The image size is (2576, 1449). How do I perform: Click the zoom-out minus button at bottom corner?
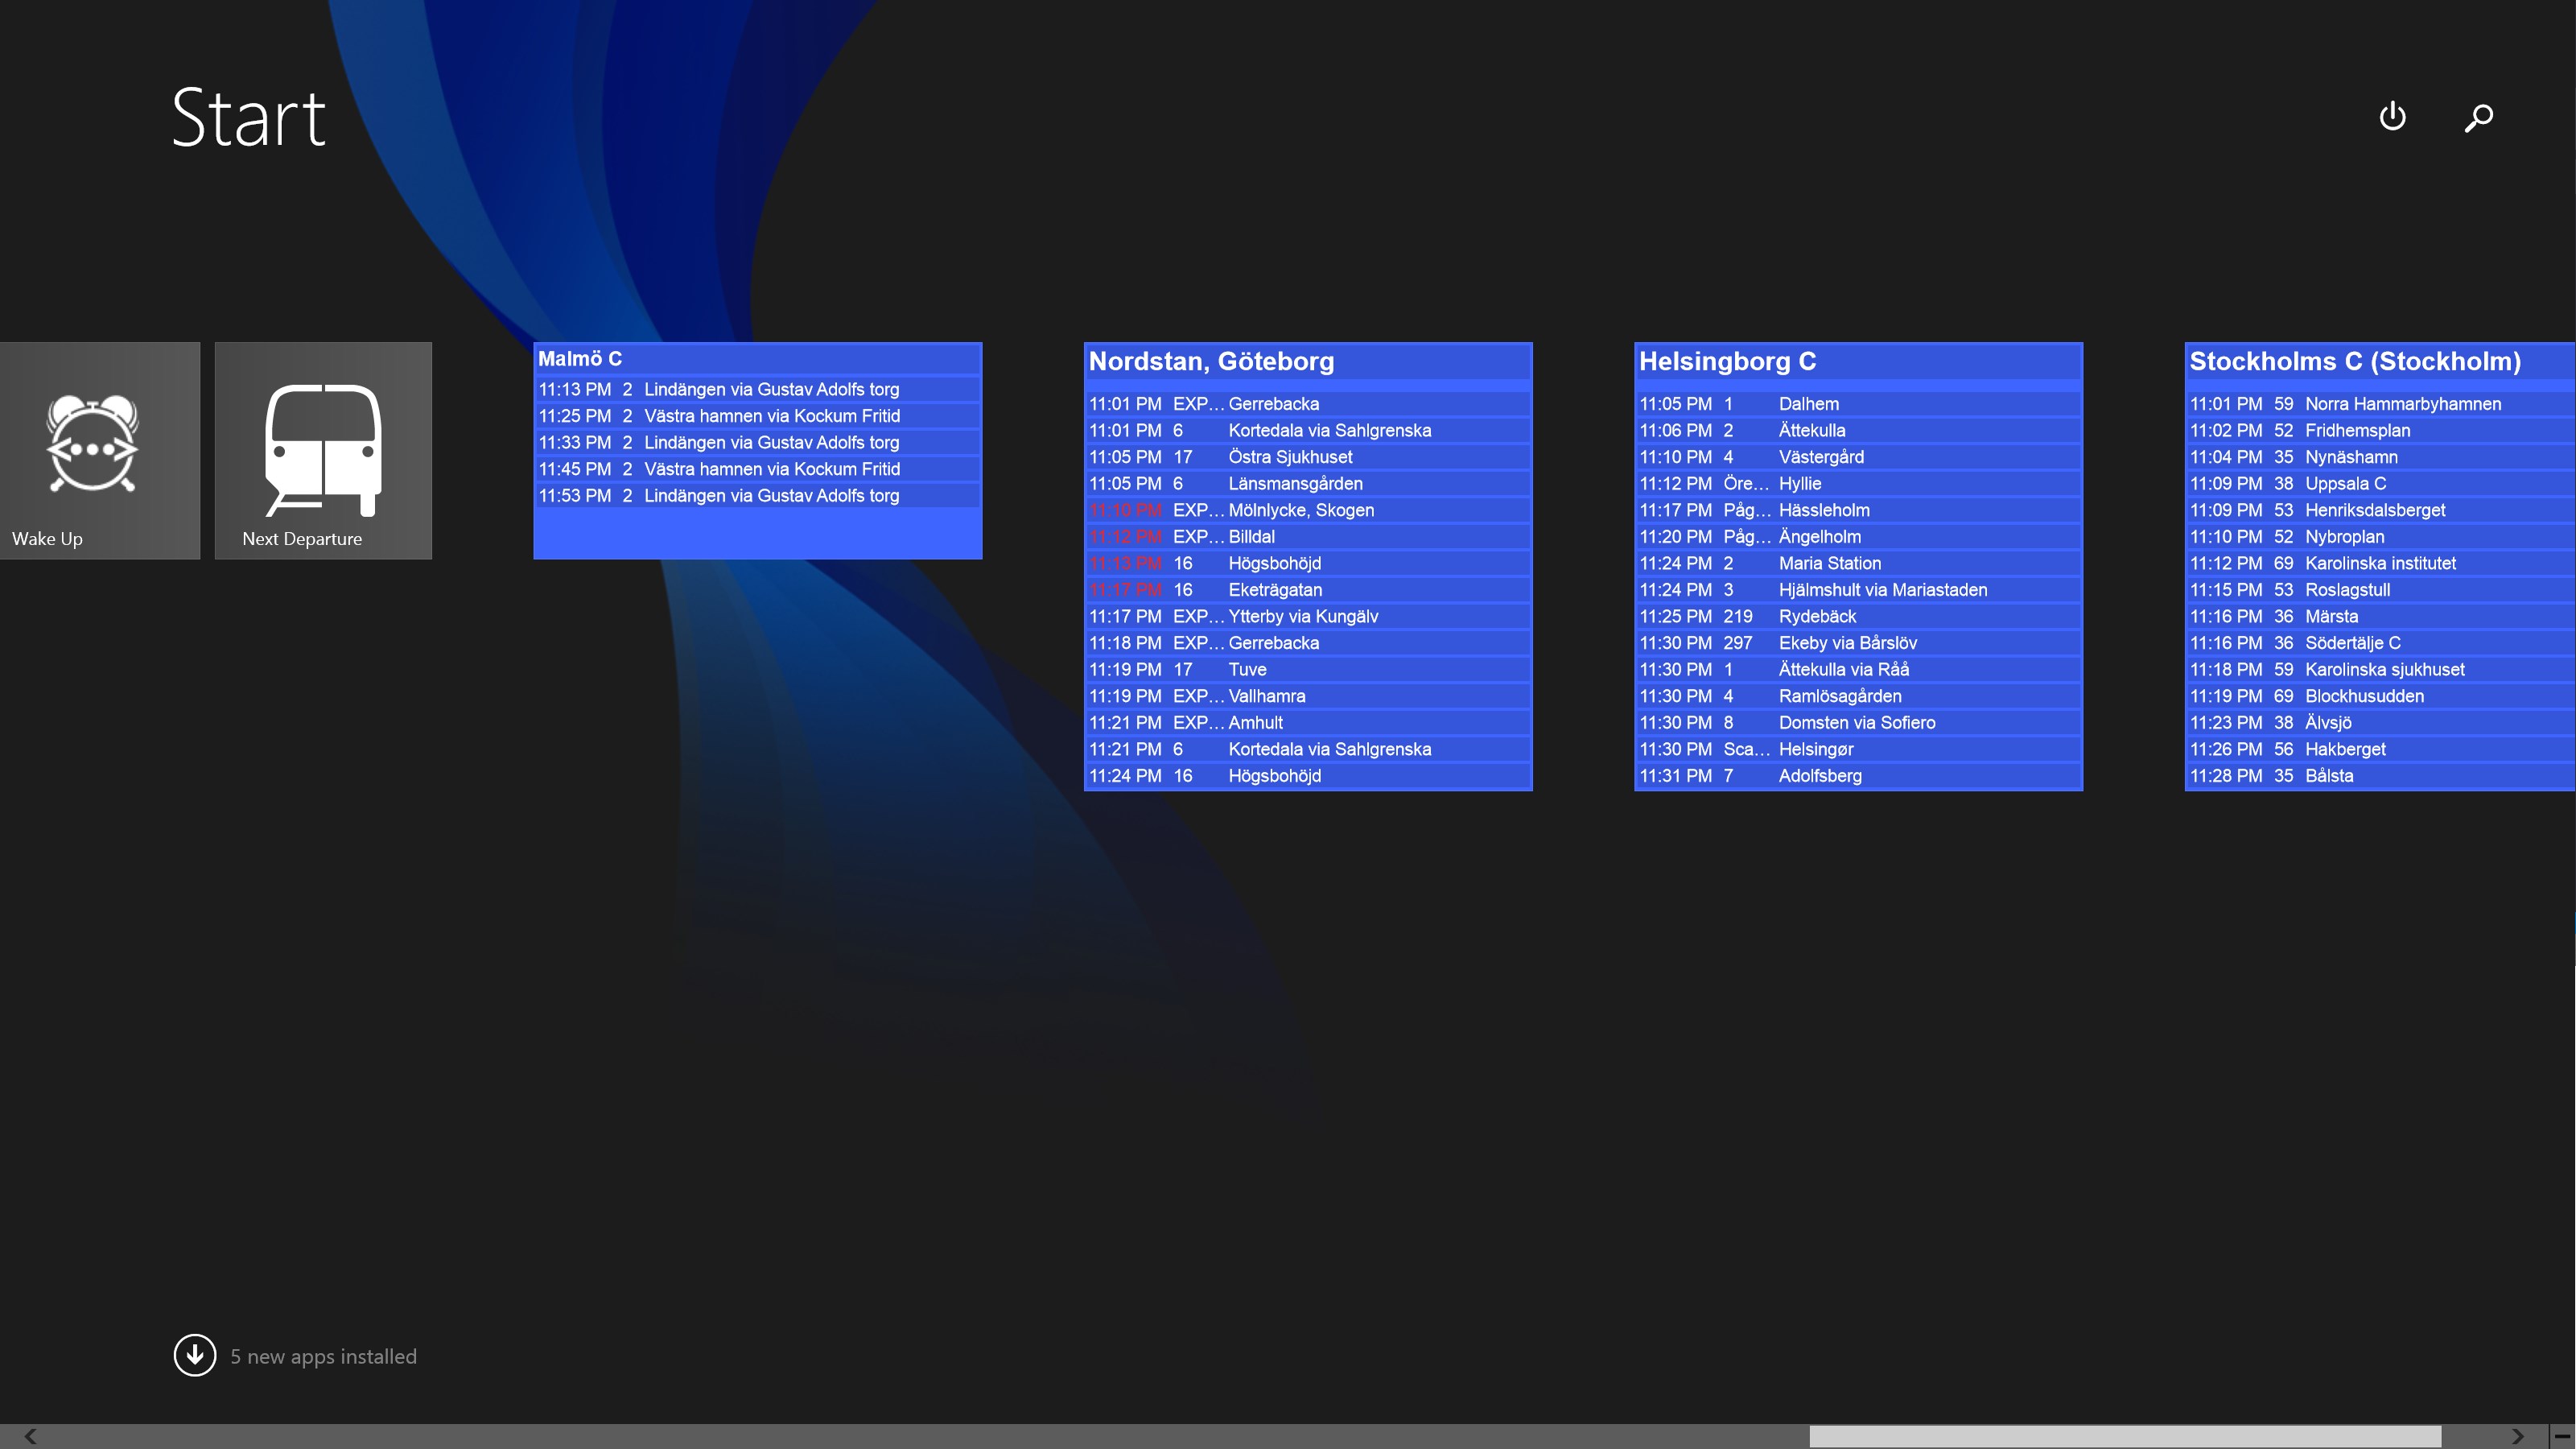click(x=2562, y=1436)
